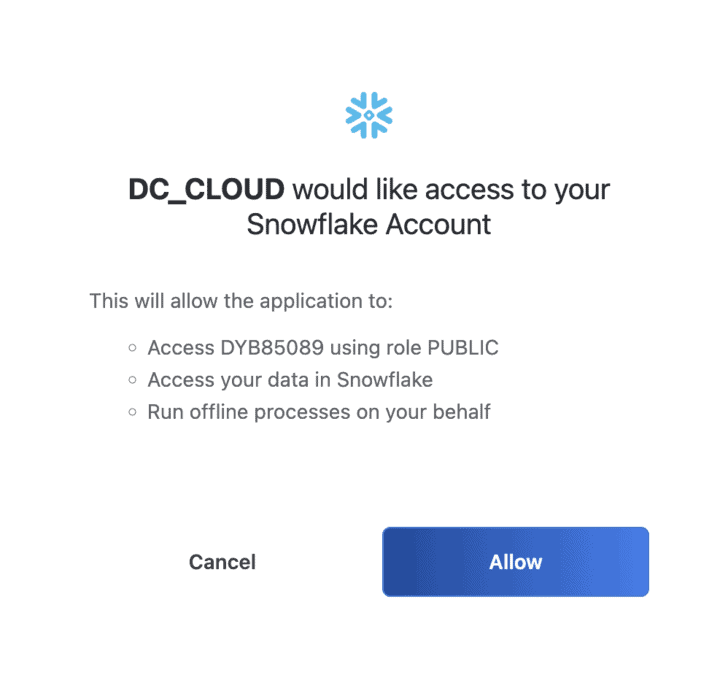This screenshot has height=683, width=728.
Task: Click the role name PUBLIC
Action: [x=462, y=348]
